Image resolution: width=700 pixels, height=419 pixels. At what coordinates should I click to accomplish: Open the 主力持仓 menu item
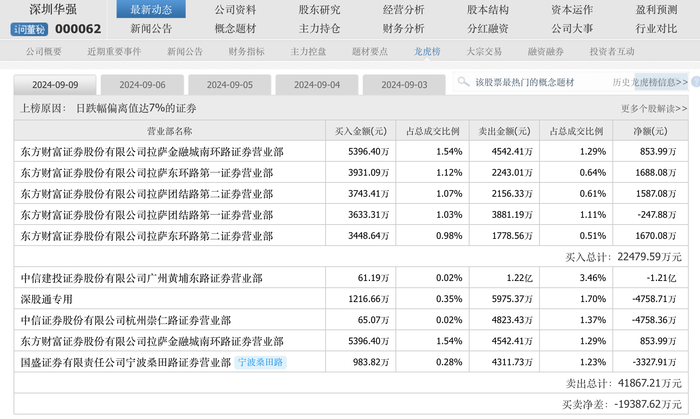pos(319,29)
